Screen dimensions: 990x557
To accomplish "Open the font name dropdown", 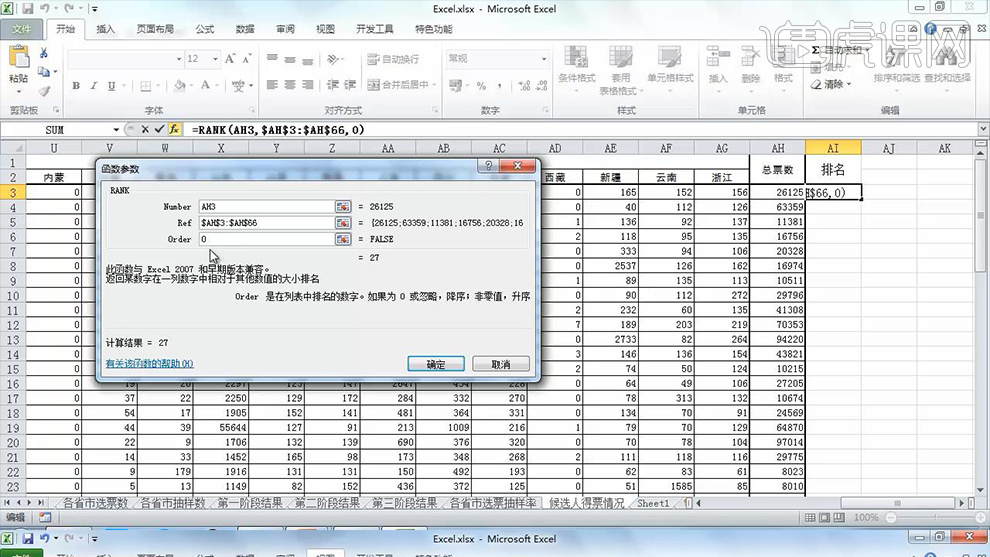I will pos(179,59).
